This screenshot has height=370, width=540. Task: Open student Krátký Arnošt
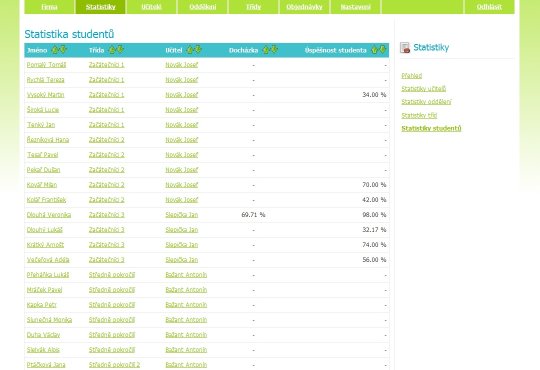(45, 245)
